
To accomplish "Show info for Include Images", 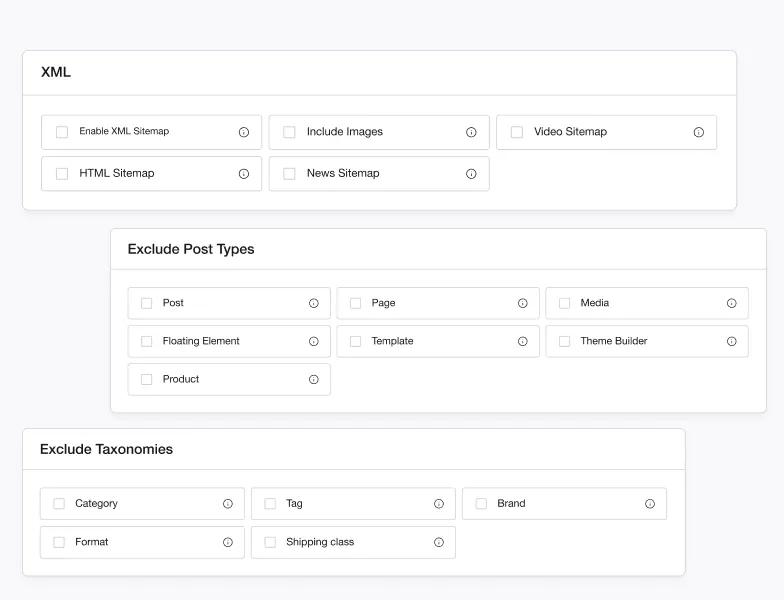I will coord(471,132).
